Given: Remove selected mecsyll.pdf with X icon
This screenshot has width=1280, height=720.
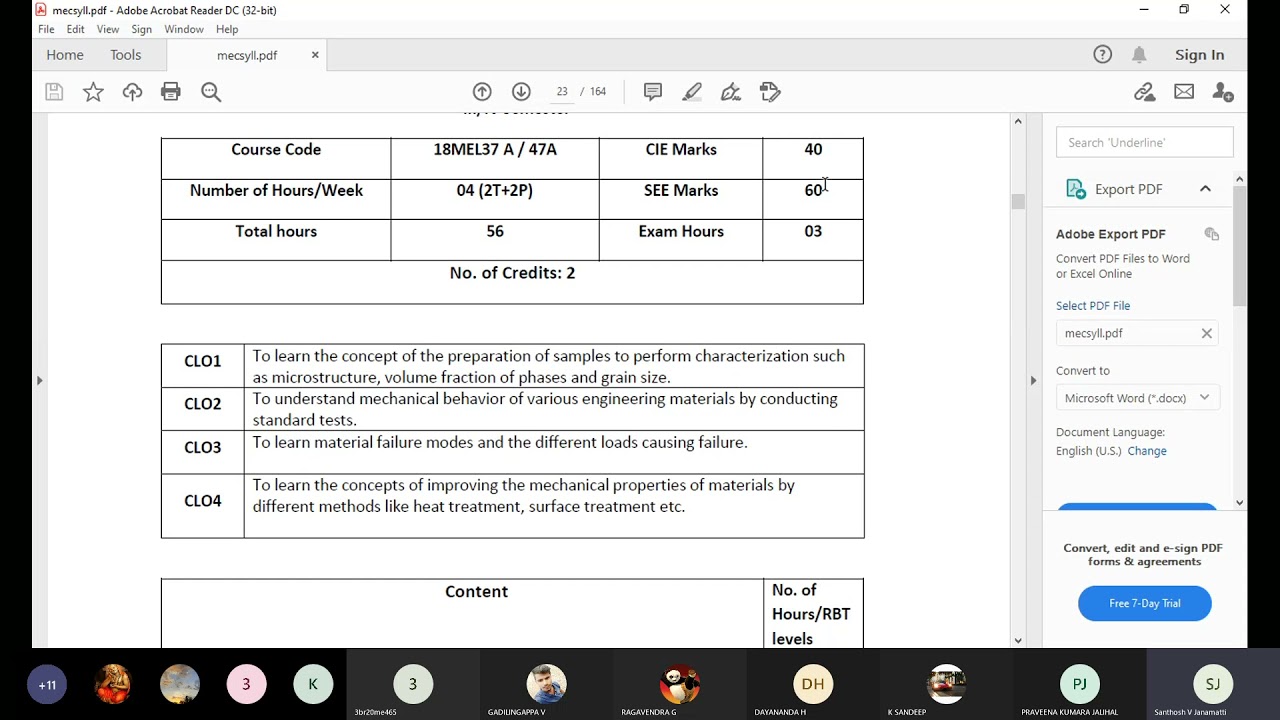Looking at the screenshot, I should pos(1207,333).
